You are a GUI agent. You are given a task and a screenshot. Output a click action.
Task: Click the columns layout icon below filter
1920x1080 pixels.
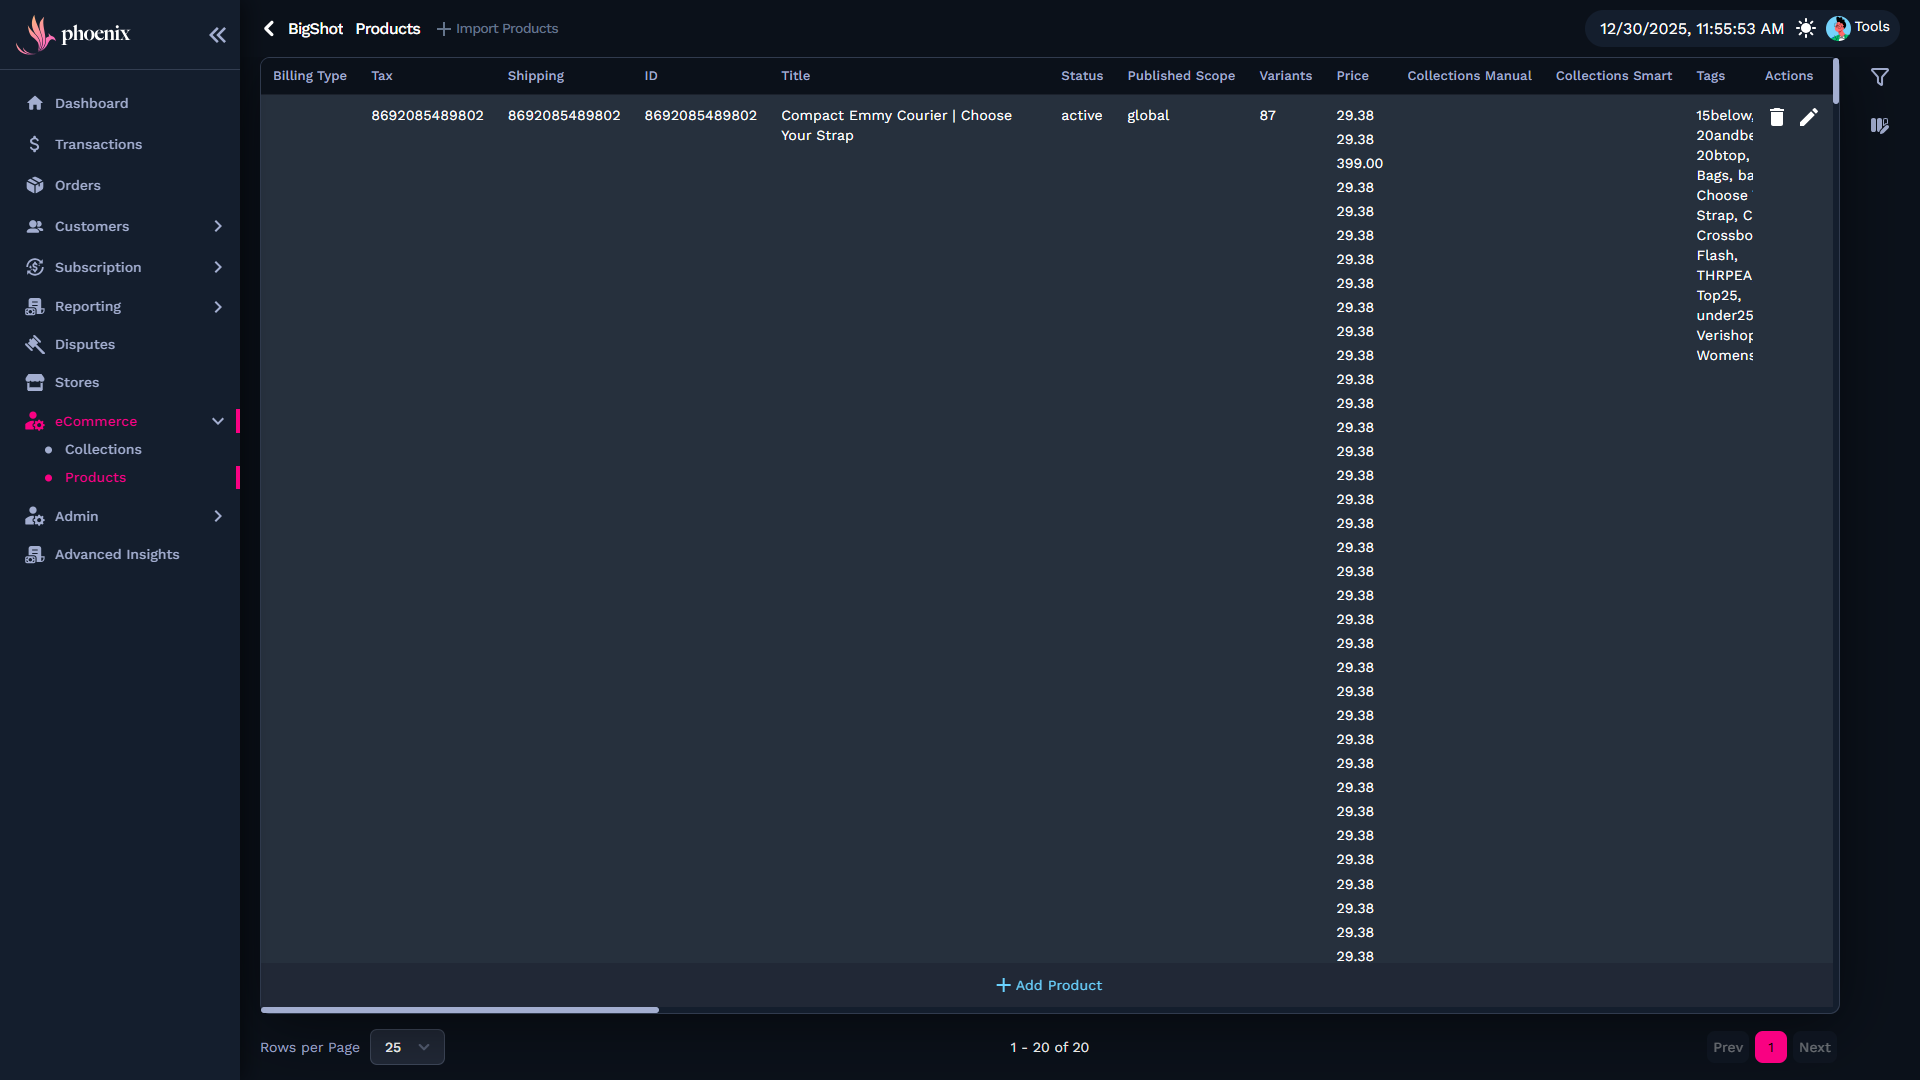coord(1880,126)
